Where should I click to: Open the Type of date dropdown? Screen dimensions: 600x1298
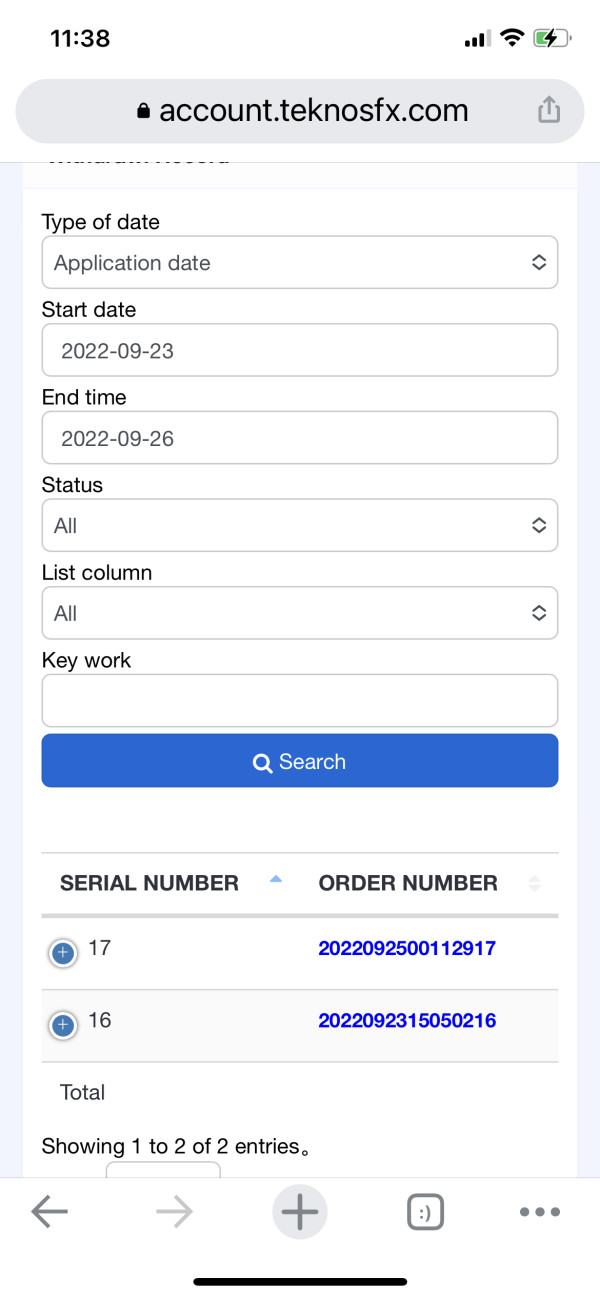(x=299, y=263)
